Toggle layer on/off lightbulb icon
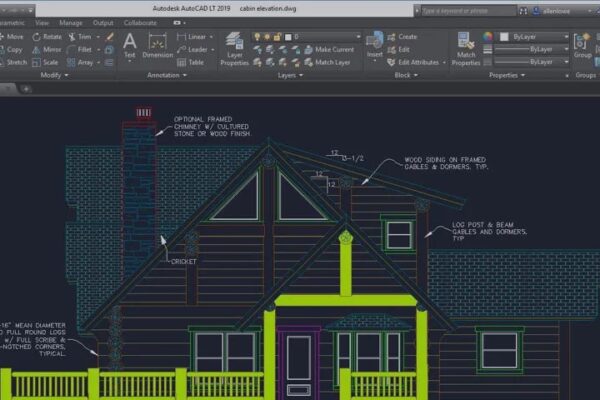600x400 pixels. pos(257,37)
